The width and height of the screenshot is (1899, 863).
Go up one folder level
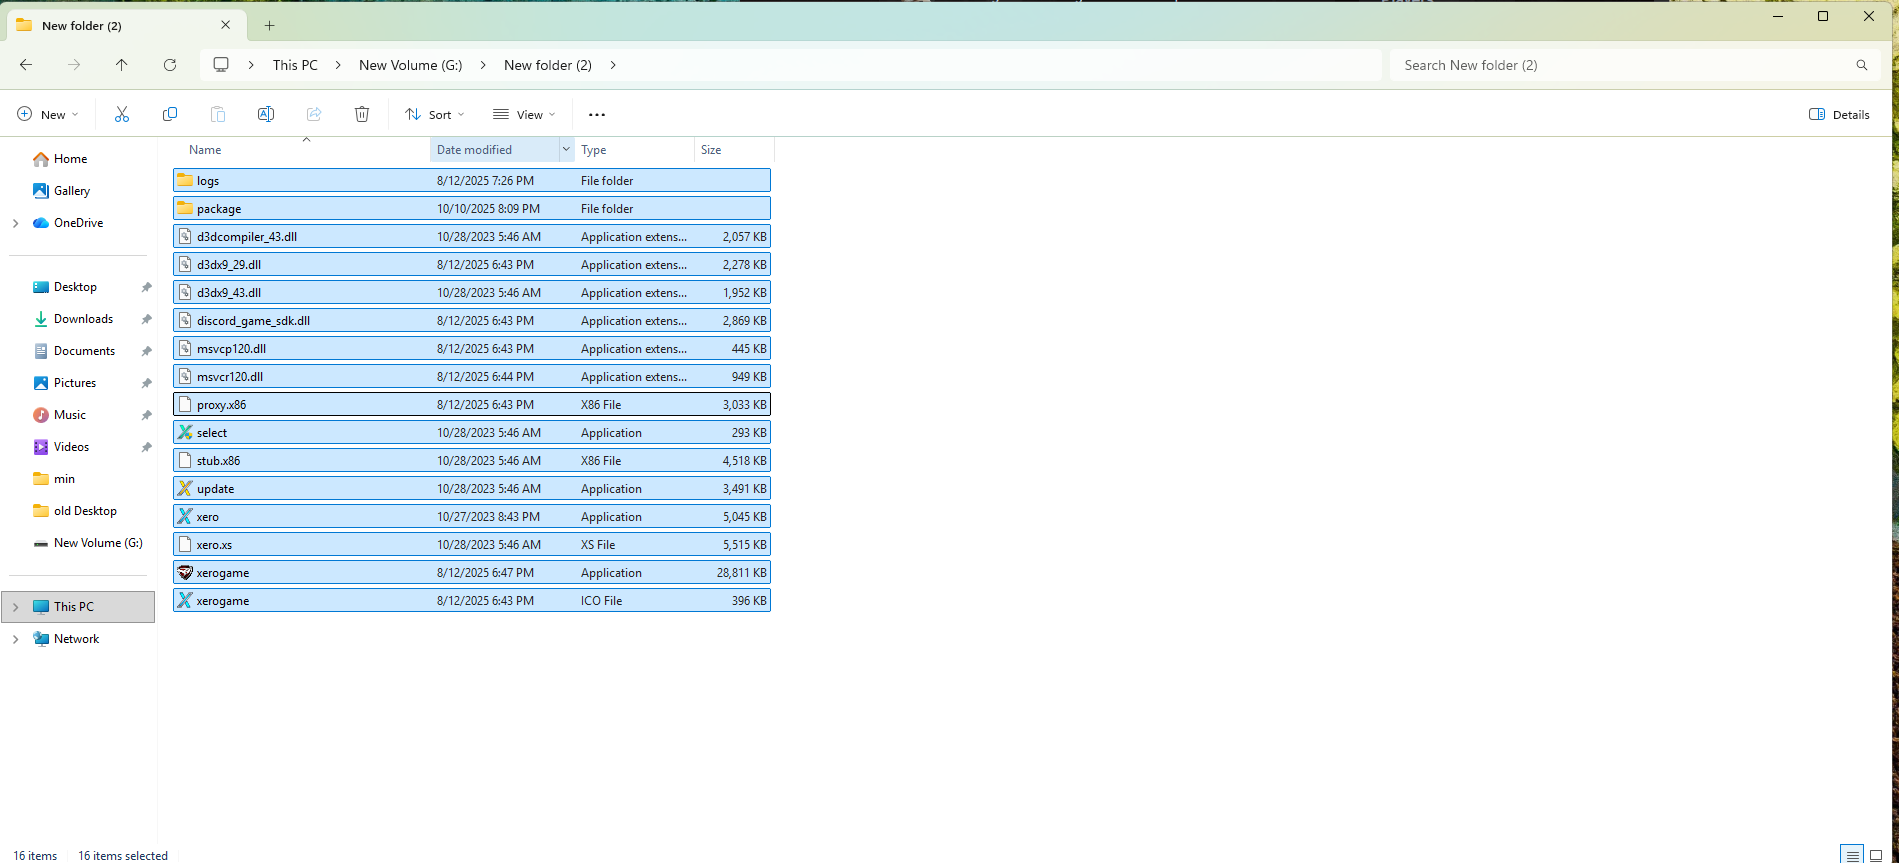[x=122, y=65]
